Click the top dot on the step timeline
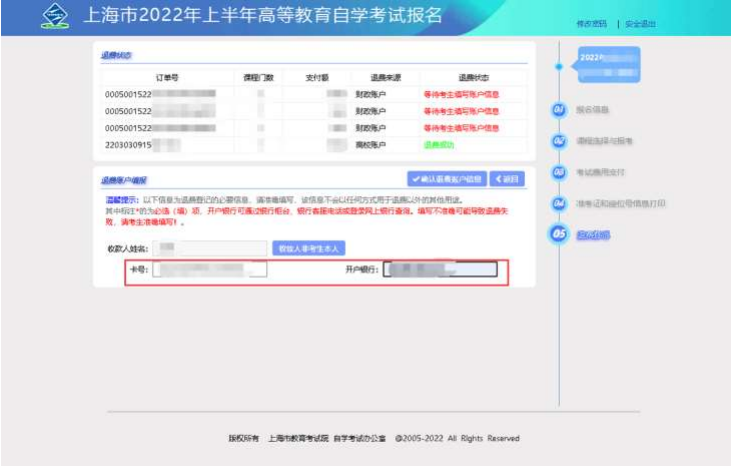731x466 pixels. (559, 67)
